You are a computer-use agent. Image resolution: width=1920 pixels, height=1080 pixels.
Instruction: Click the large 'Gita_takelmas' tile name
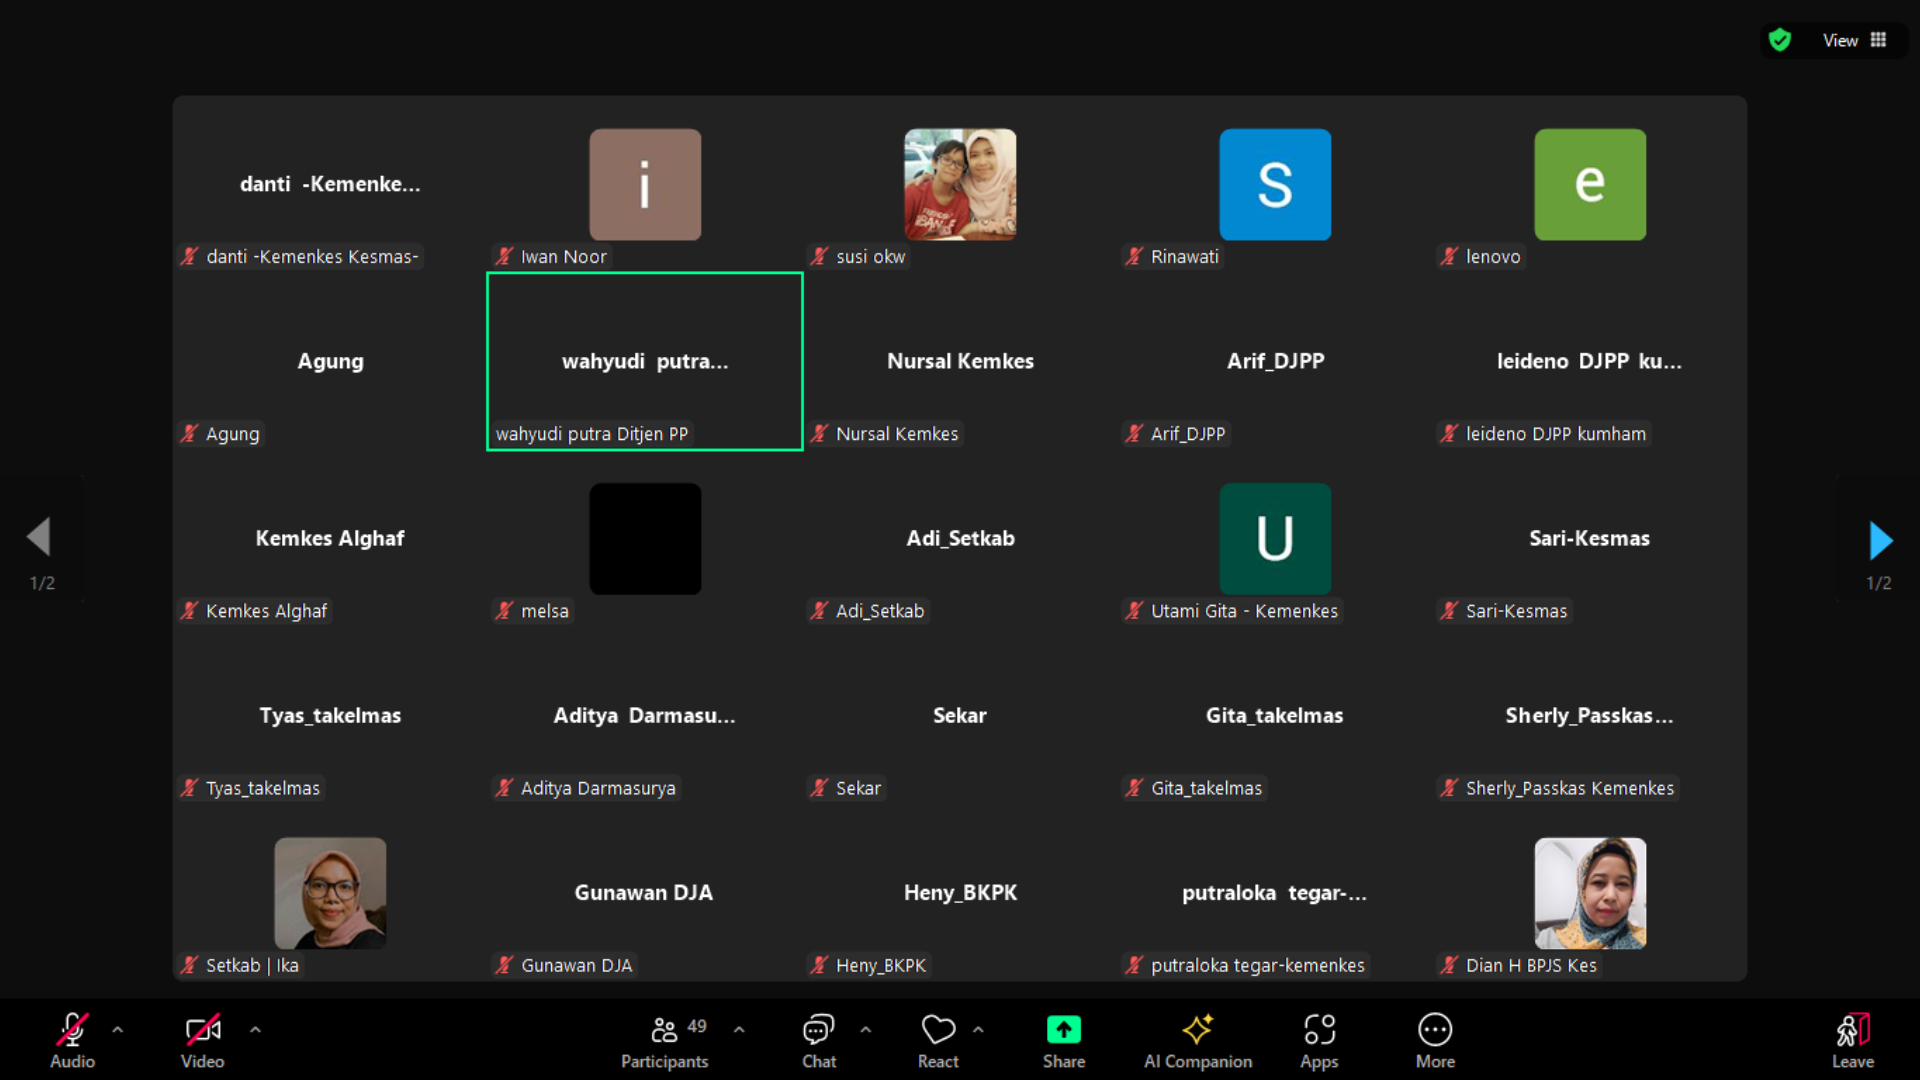1275,715
